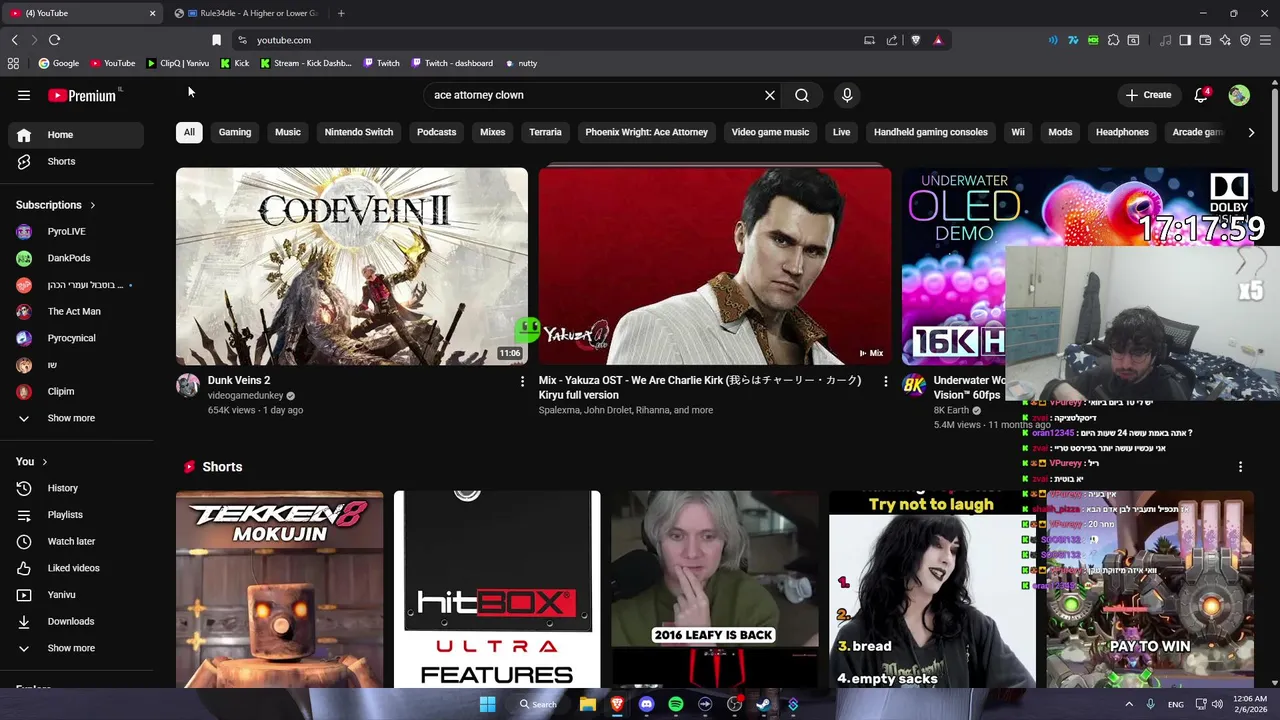Screen dimensions: 1280x720
Task: Open the Shorts shelf three-dot menu
Action: [x=1240, y=467]
